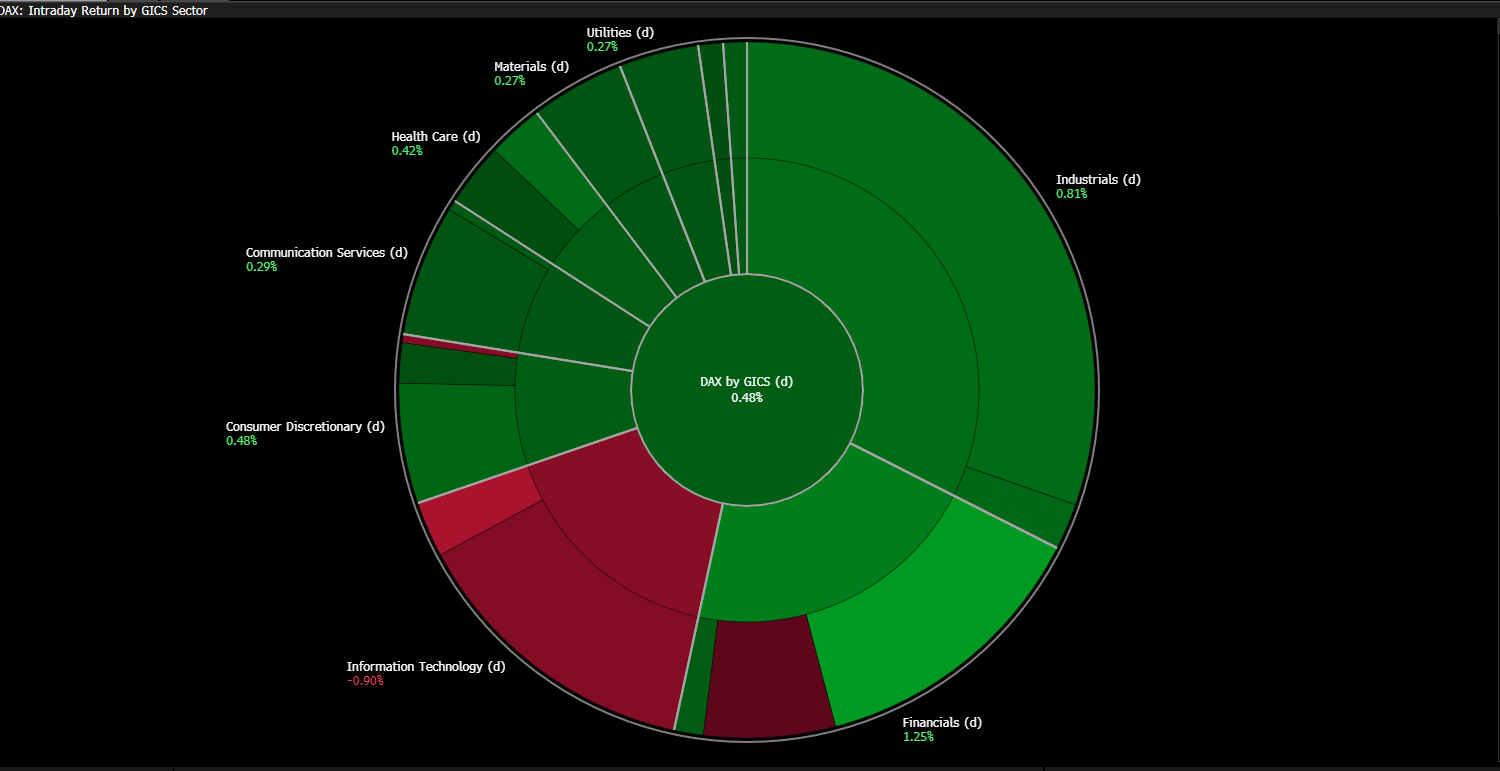Select the Financials (d) sector label
This screenshot has width=1500, height=771.
pos(942,723)
